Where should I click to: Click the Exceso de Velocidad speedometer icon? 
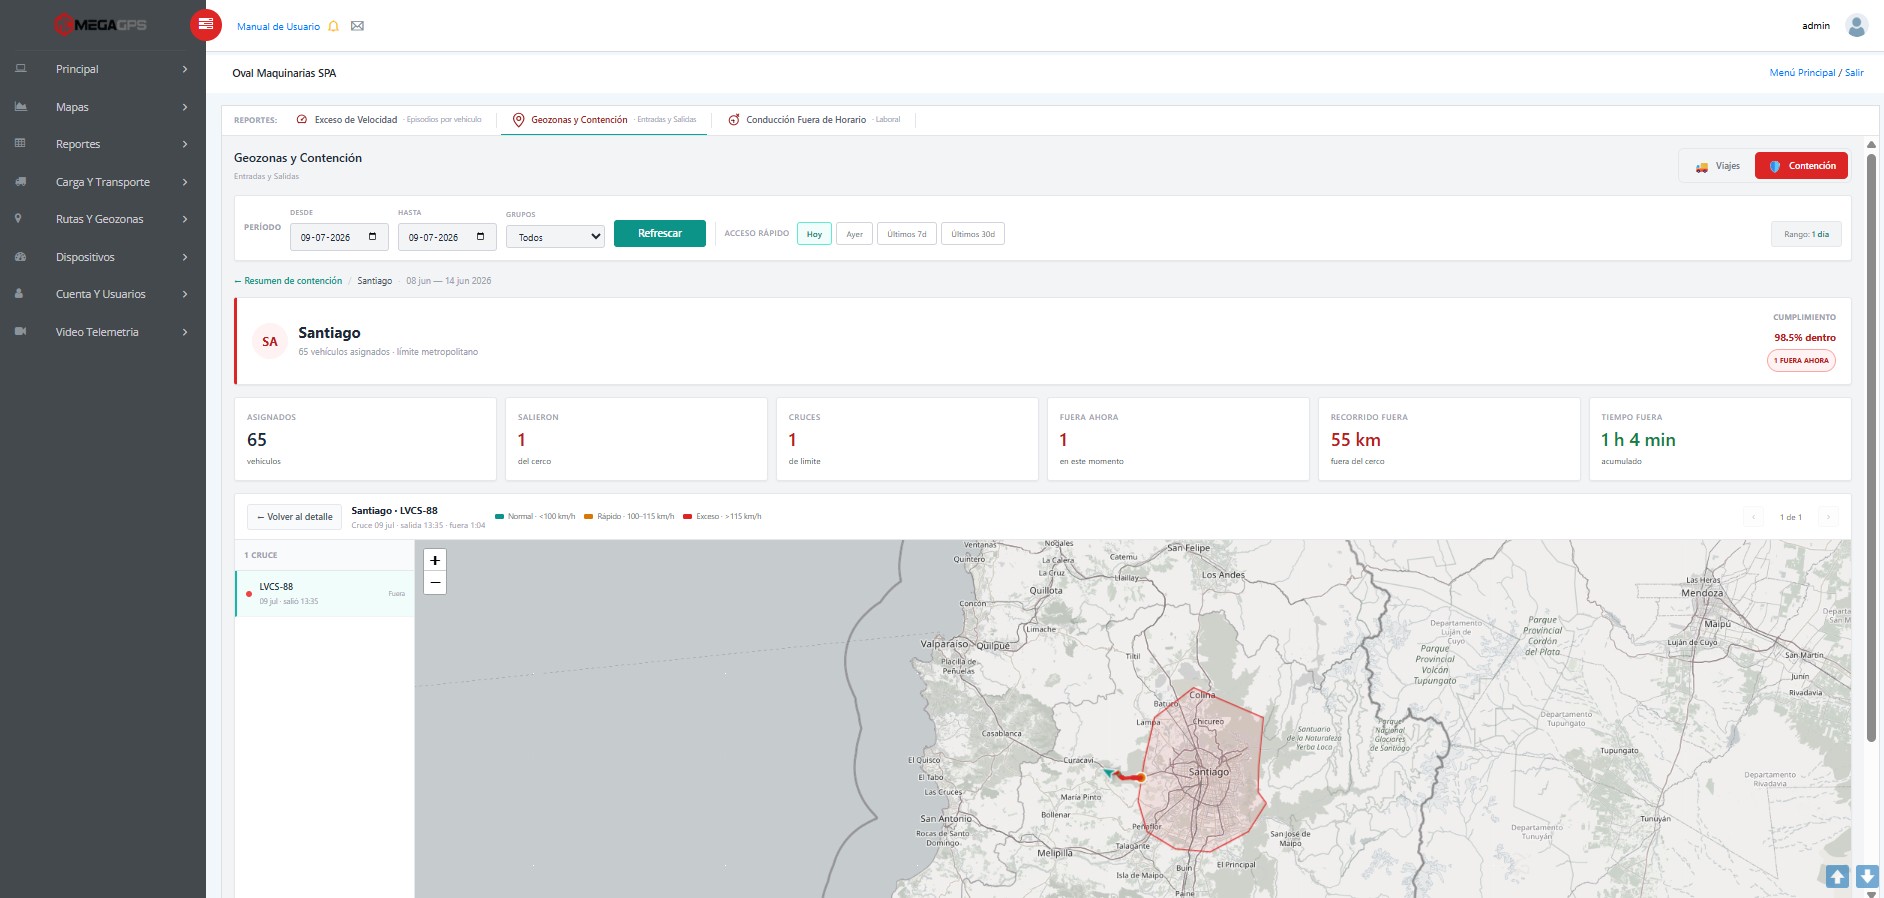pyautogui.click(x=302, y=119)
